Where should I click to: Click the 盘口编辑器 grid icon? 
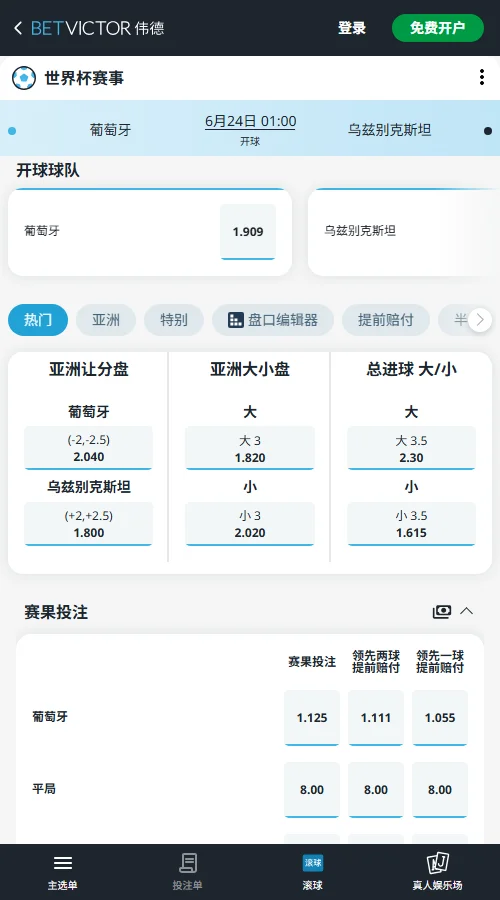(235, 320)
